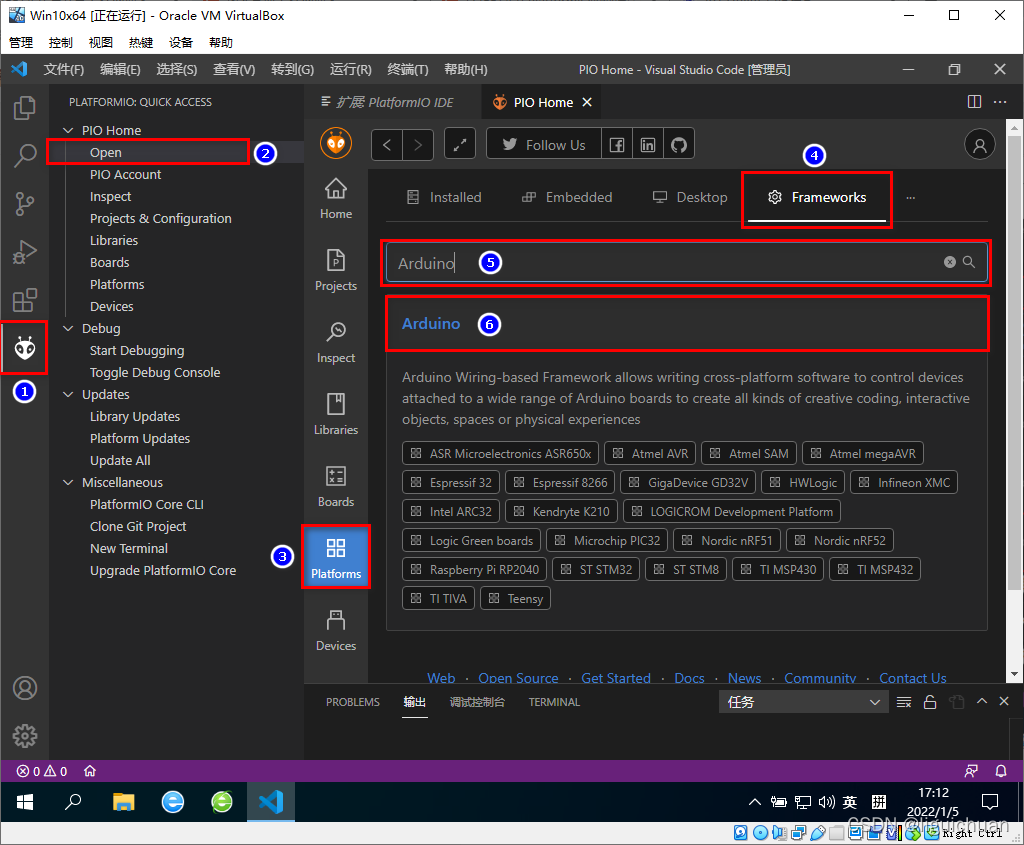The image size is (1024, 845).
Task: Collapse the Debug tree section
Action: coord(68,328)
